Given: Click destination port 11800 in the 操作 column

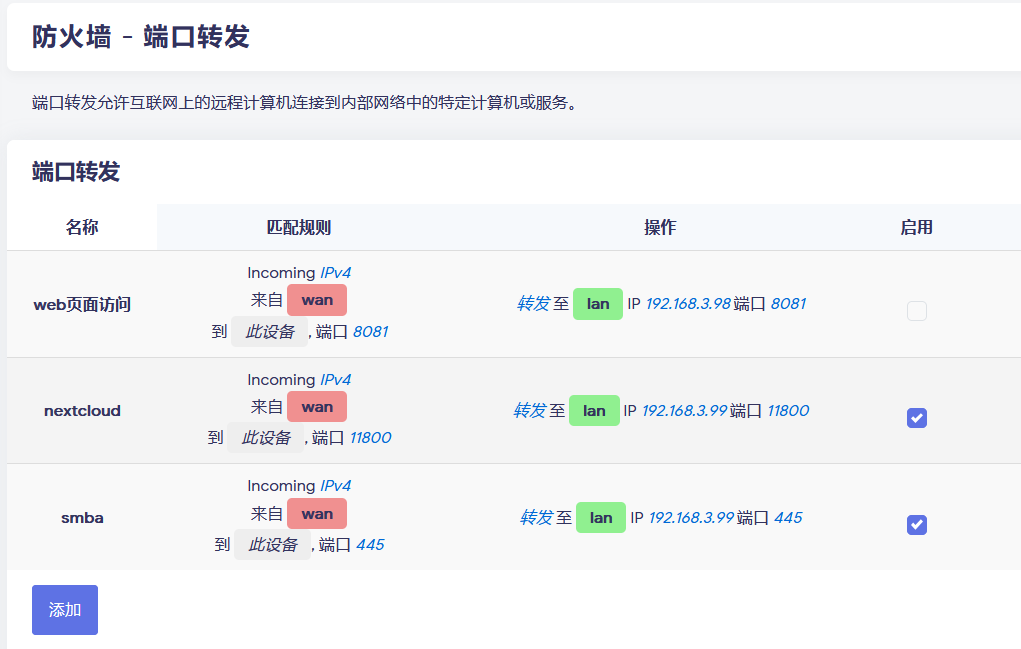Looking at the screenshot, I should point(787,411).
